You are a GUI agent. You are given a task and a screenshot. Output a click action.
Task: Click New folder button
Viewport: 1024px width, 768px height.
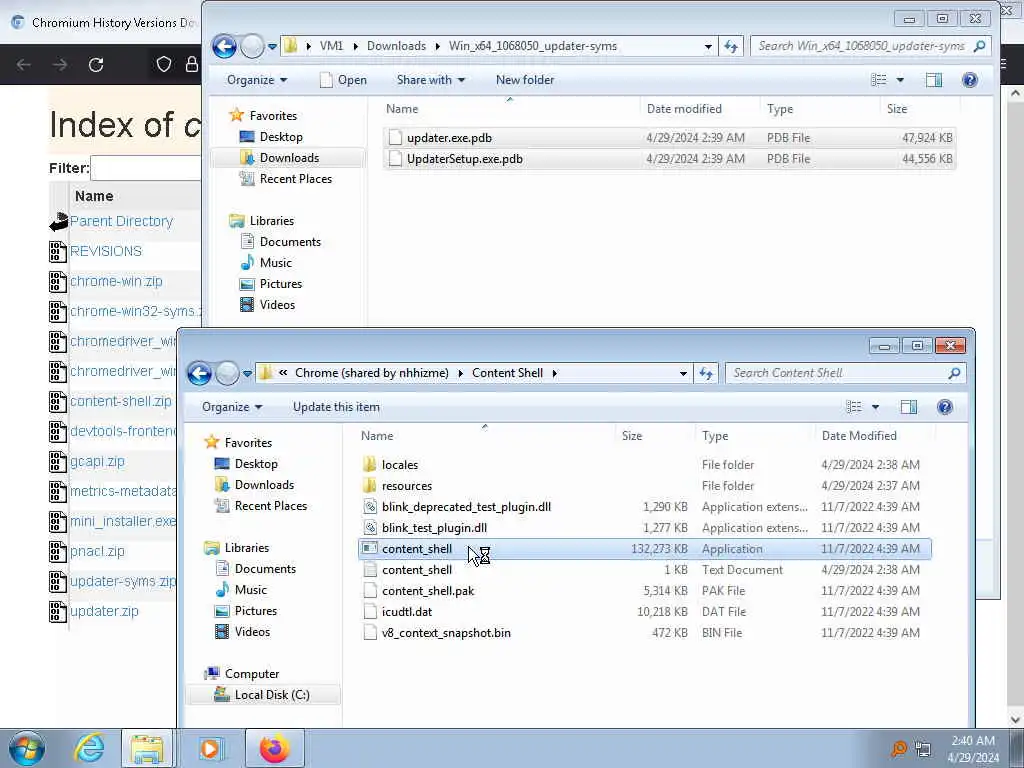(525, 80)
